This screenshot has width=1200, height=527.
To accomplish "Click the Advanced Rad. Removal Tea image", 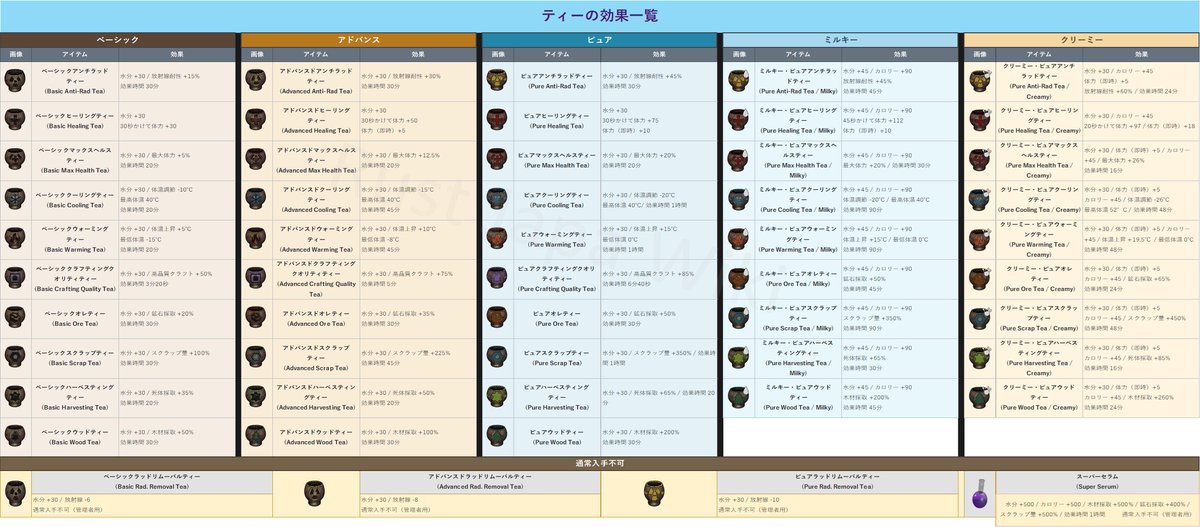I will point(315,493).
